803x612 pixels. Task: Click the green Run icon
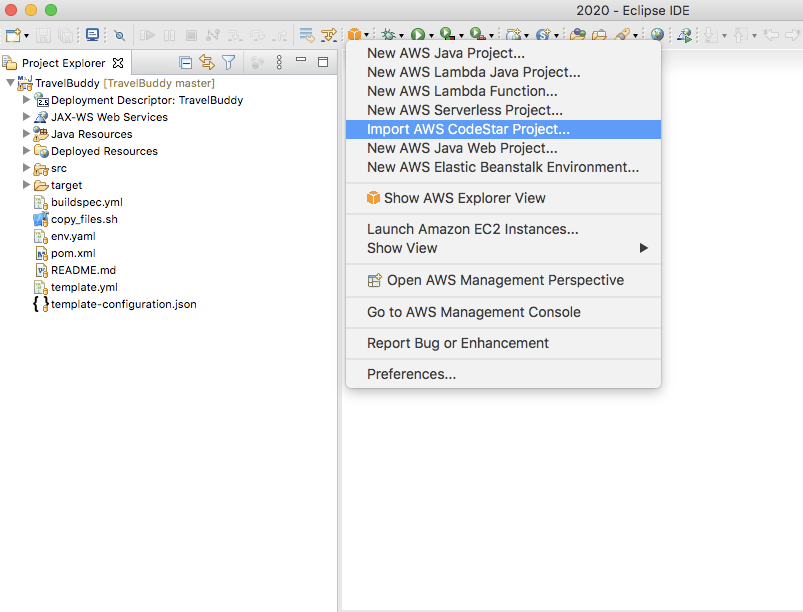click(x=418, y=35)
